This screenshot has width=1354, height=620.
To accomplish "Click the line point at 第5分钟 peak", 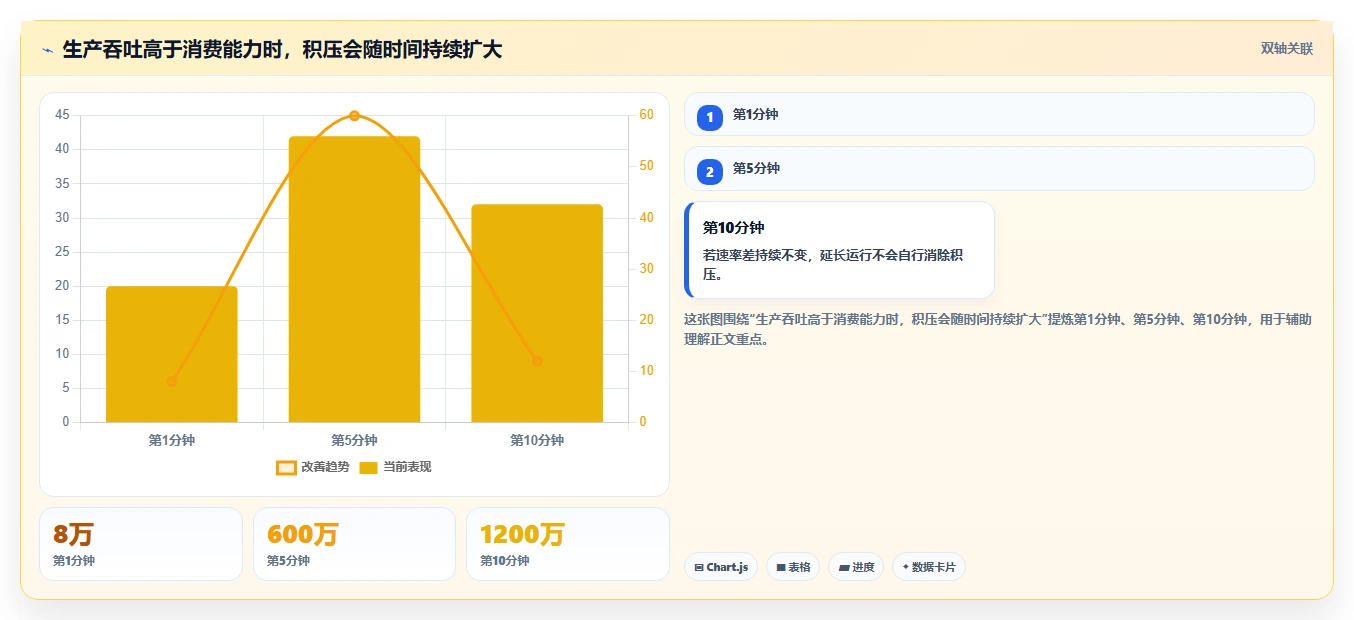I will point(354,116).
